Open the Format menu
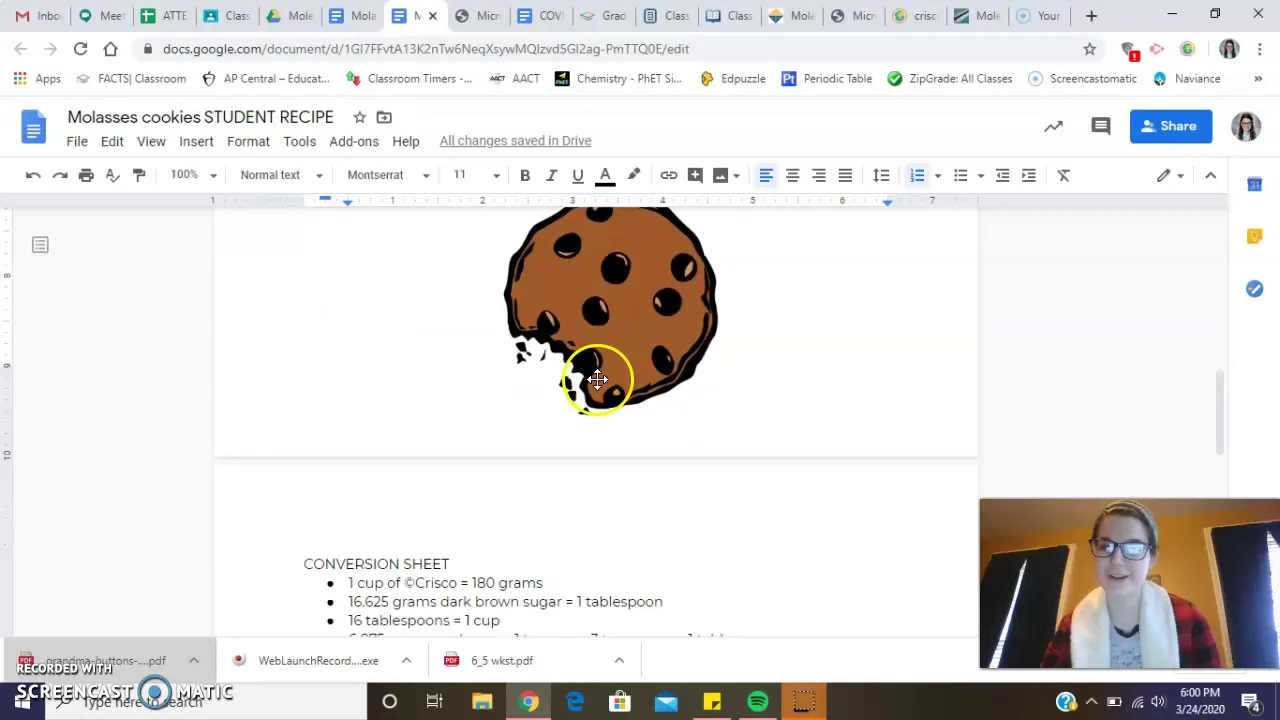Image resolution: width=1280 pixels, height=720 pixels. [248, 141]
